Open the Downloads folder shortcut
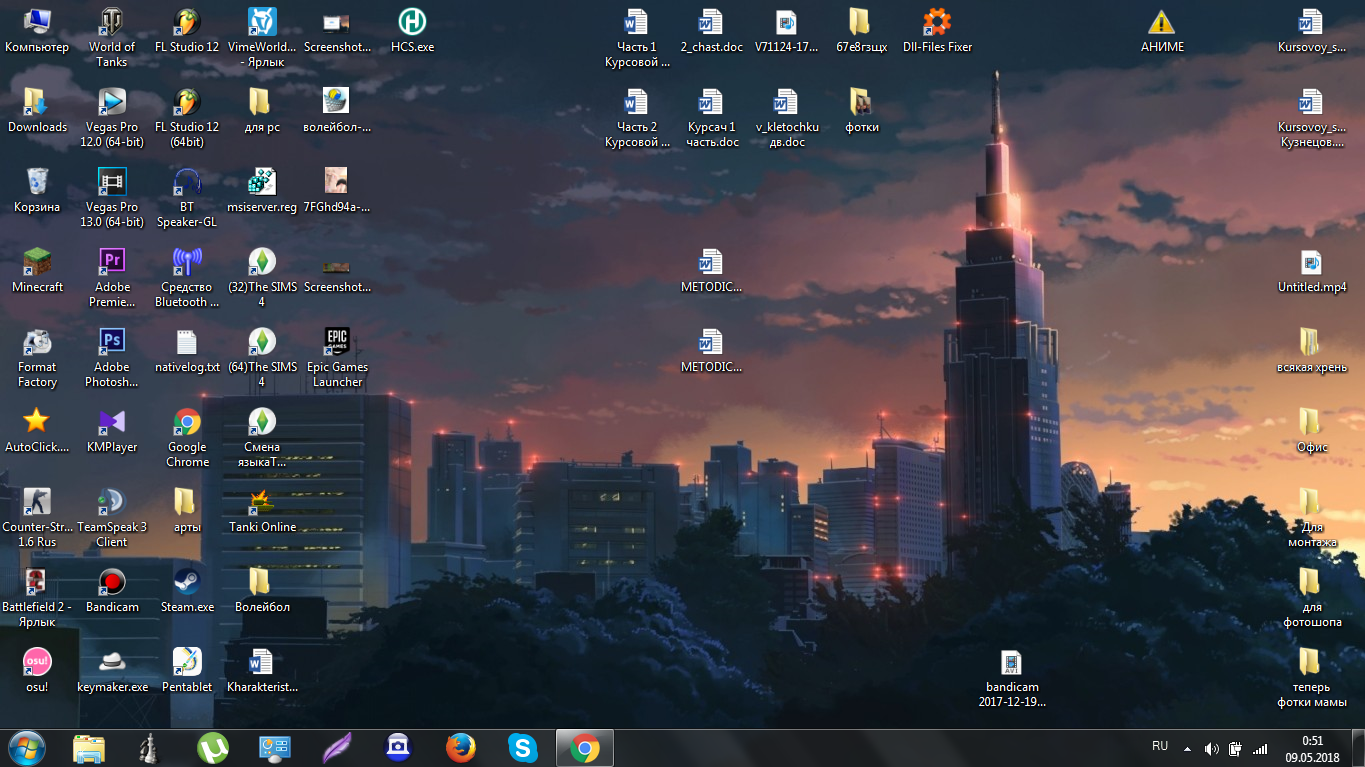 37,110
